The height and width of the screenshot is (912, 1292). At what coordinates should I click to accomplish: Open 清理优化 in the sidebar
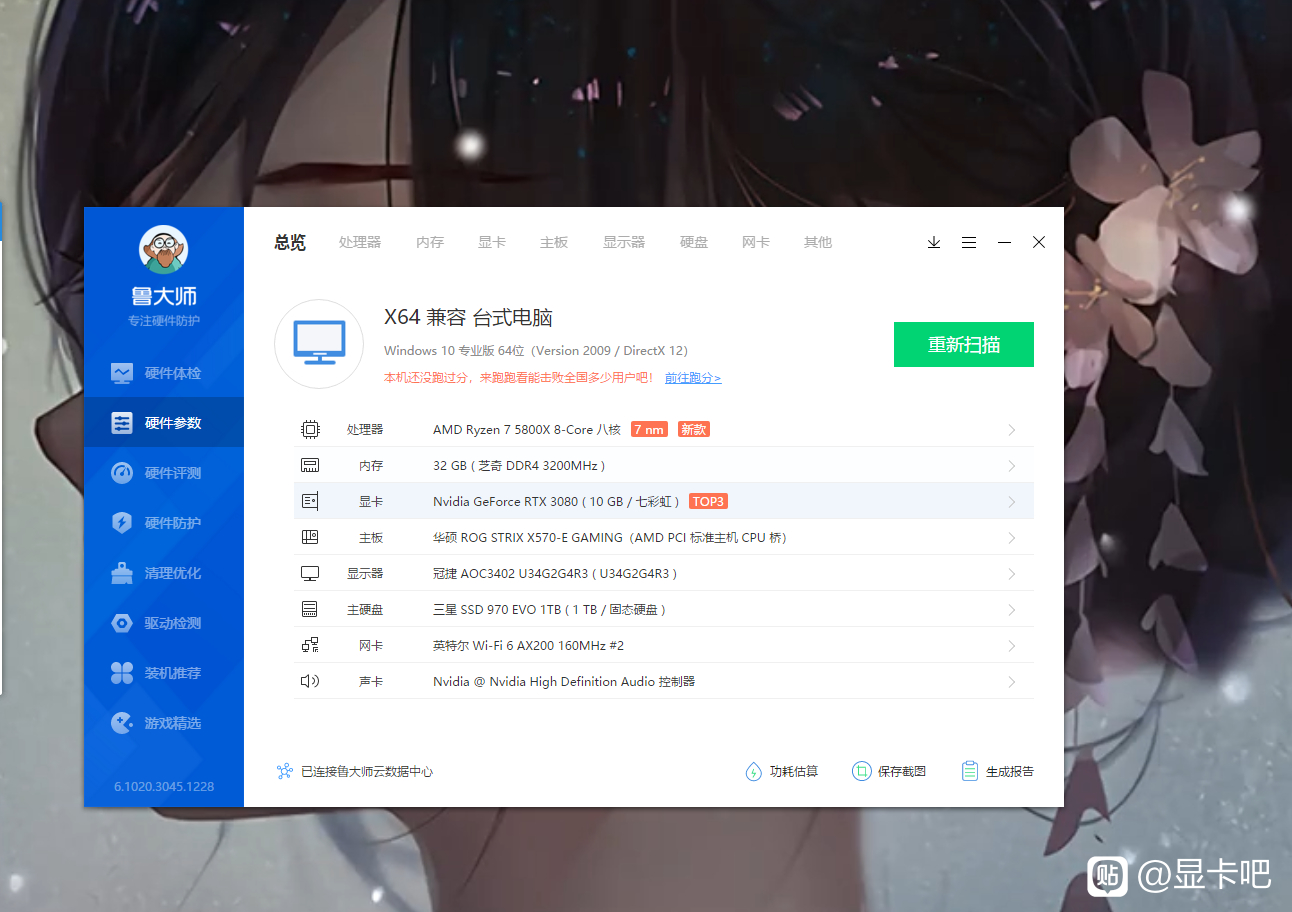(x=163, y=573)
